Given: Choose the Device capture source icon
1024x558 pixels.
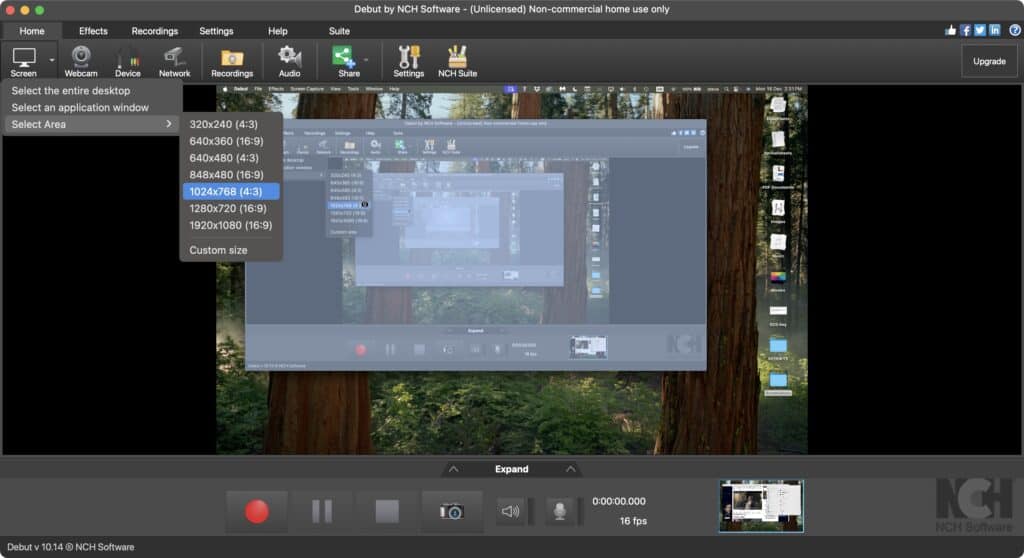Looking at the screenshot, I should coord(127,61).
